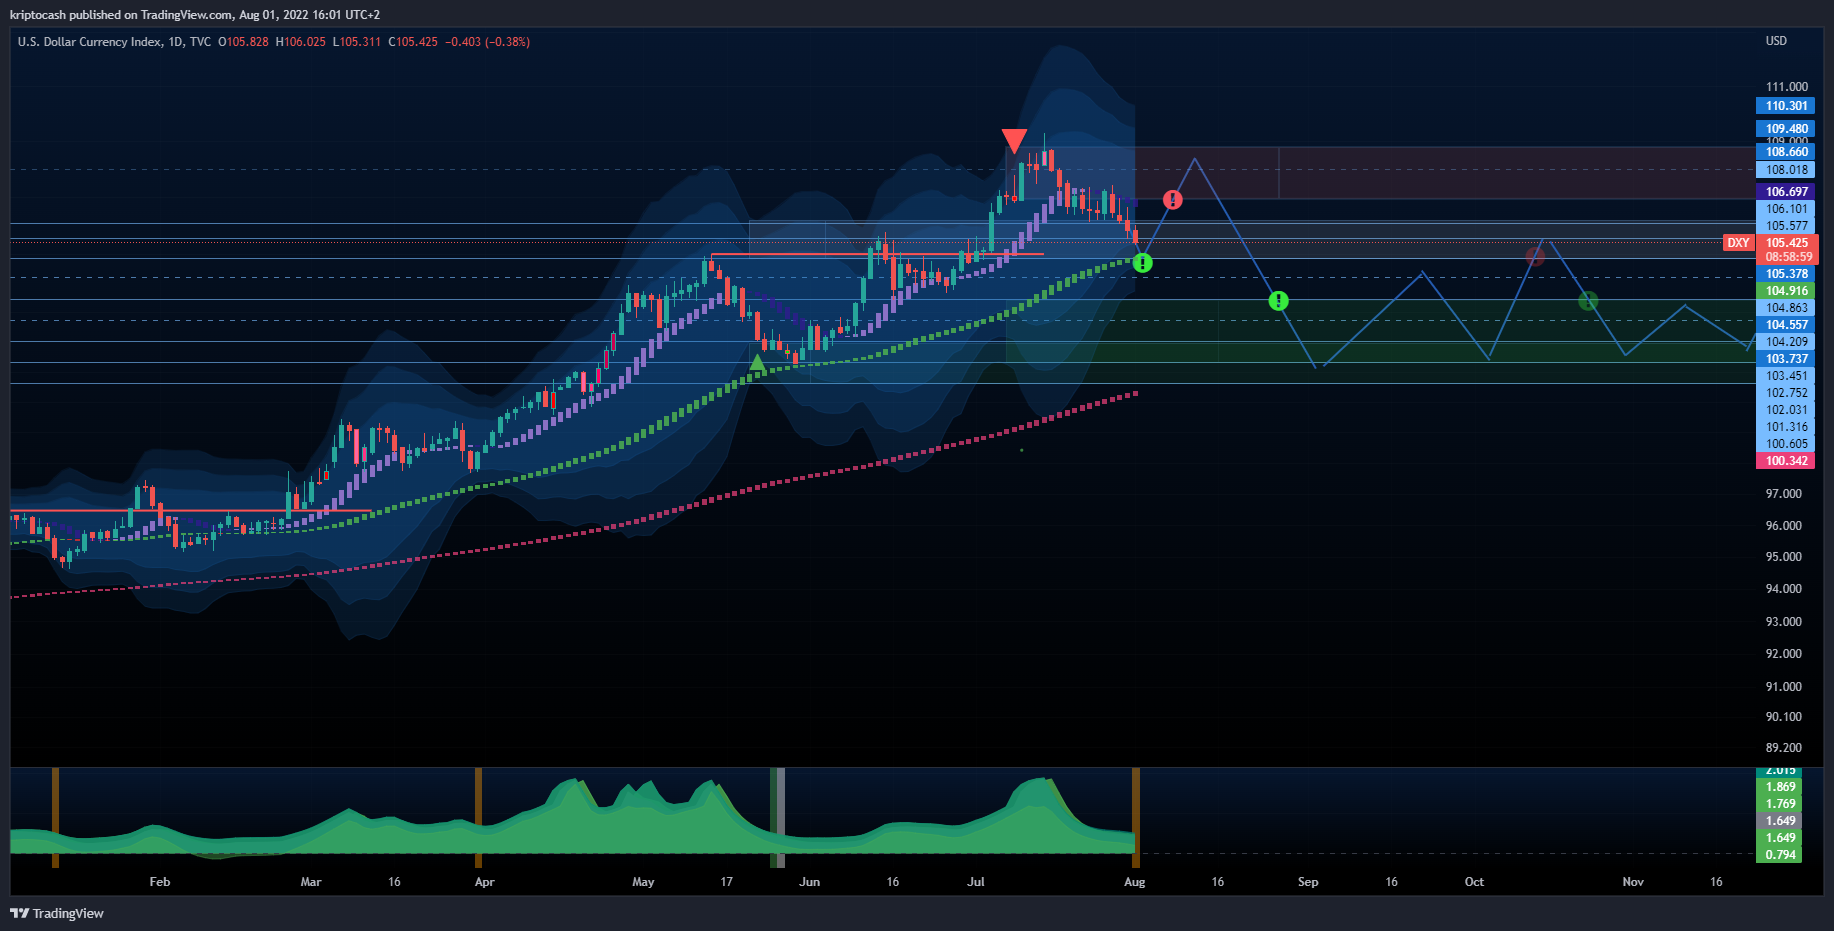The image size is (1834, 931).
Task: Select the 108.660 price label
Action: click(x=1786, y=152)
